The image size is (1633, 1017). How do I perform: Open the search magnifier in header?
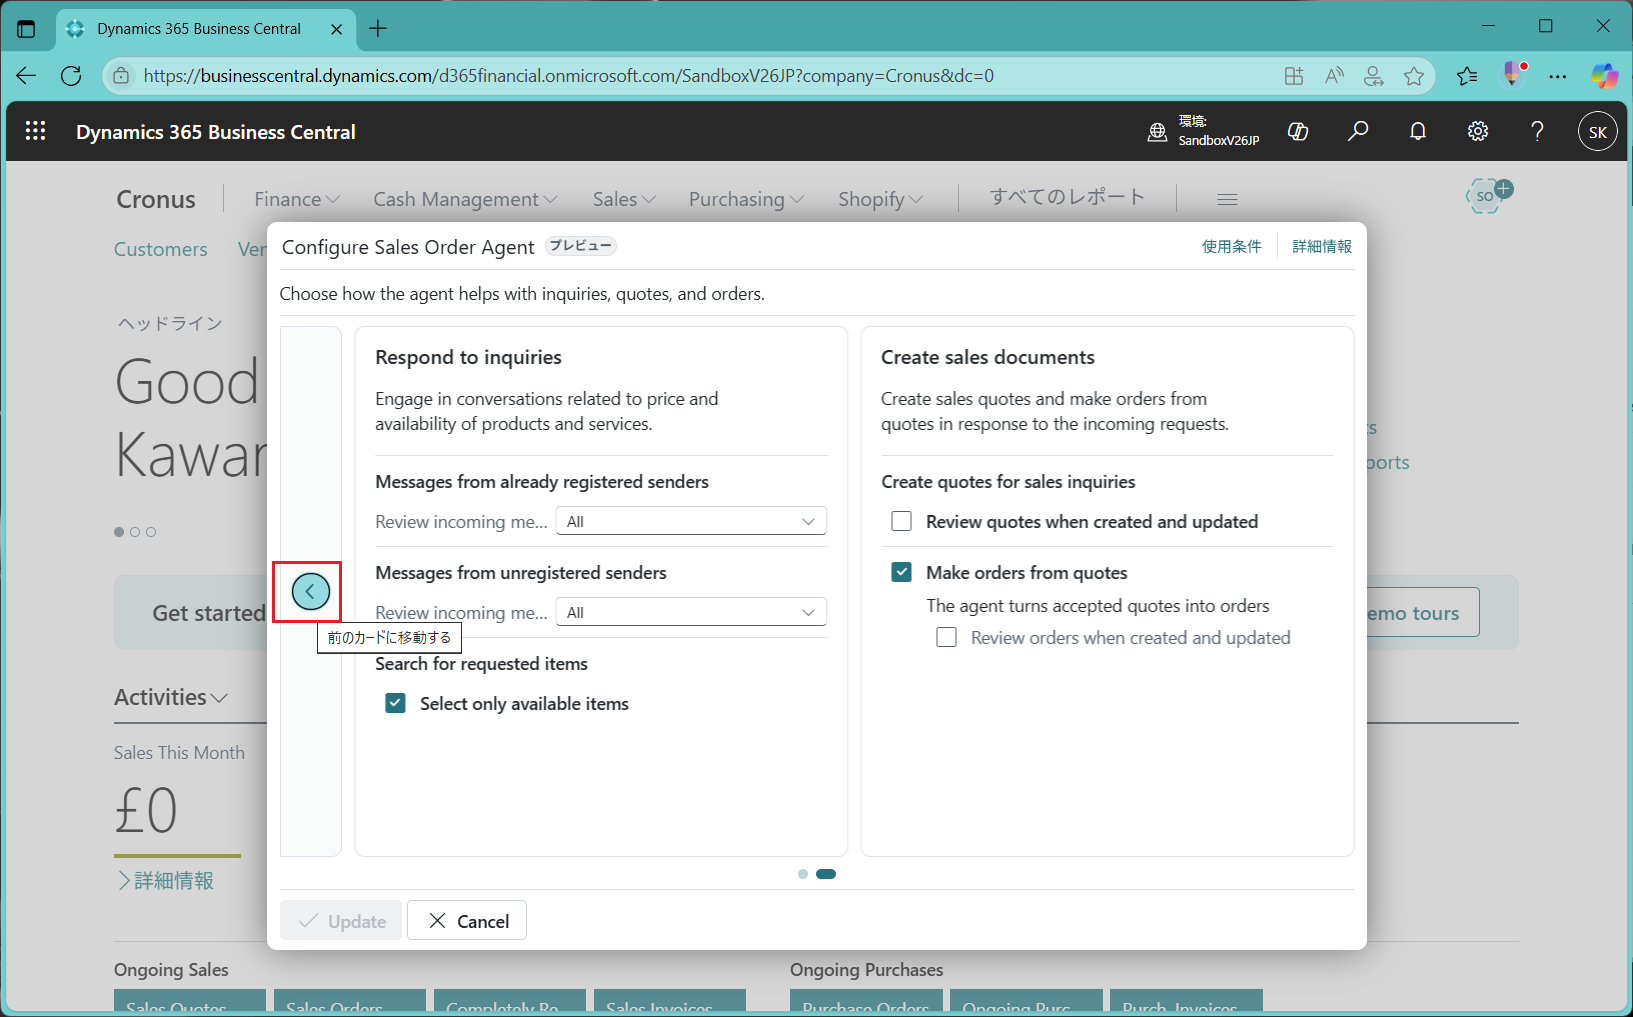[x=1358, y=131]
